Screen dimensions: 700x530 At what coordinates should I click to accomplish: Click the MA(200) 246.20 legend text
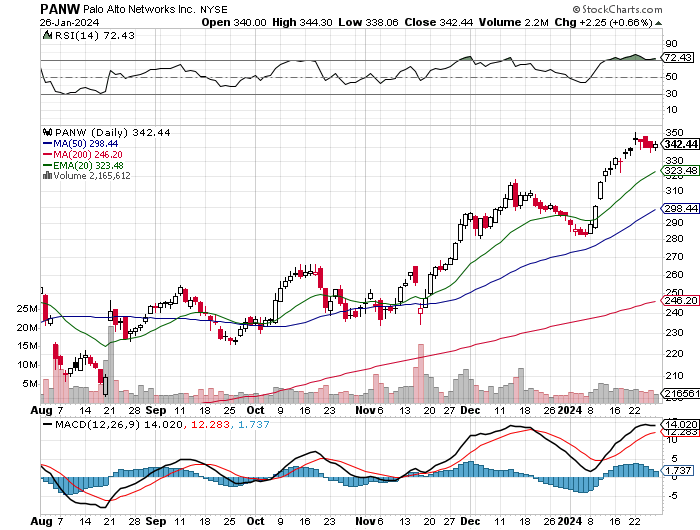pyautogui.click(x=88, y=154)
